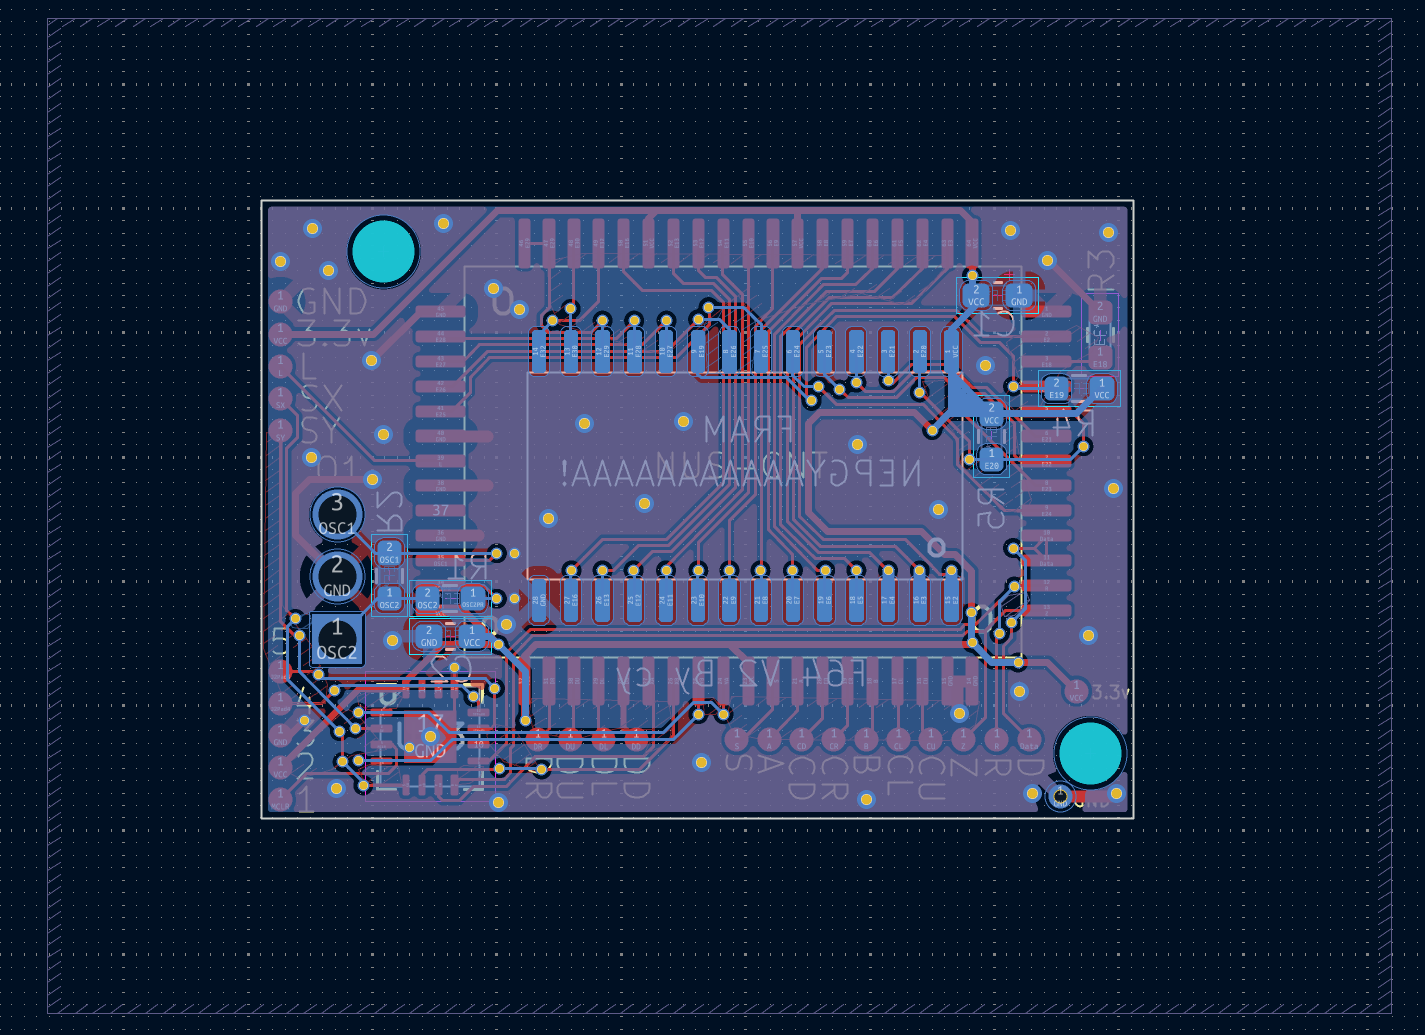Viewport: 1425px width, 1035px height.
Task: Select test pad labeled Z
Action: (963, 740)
